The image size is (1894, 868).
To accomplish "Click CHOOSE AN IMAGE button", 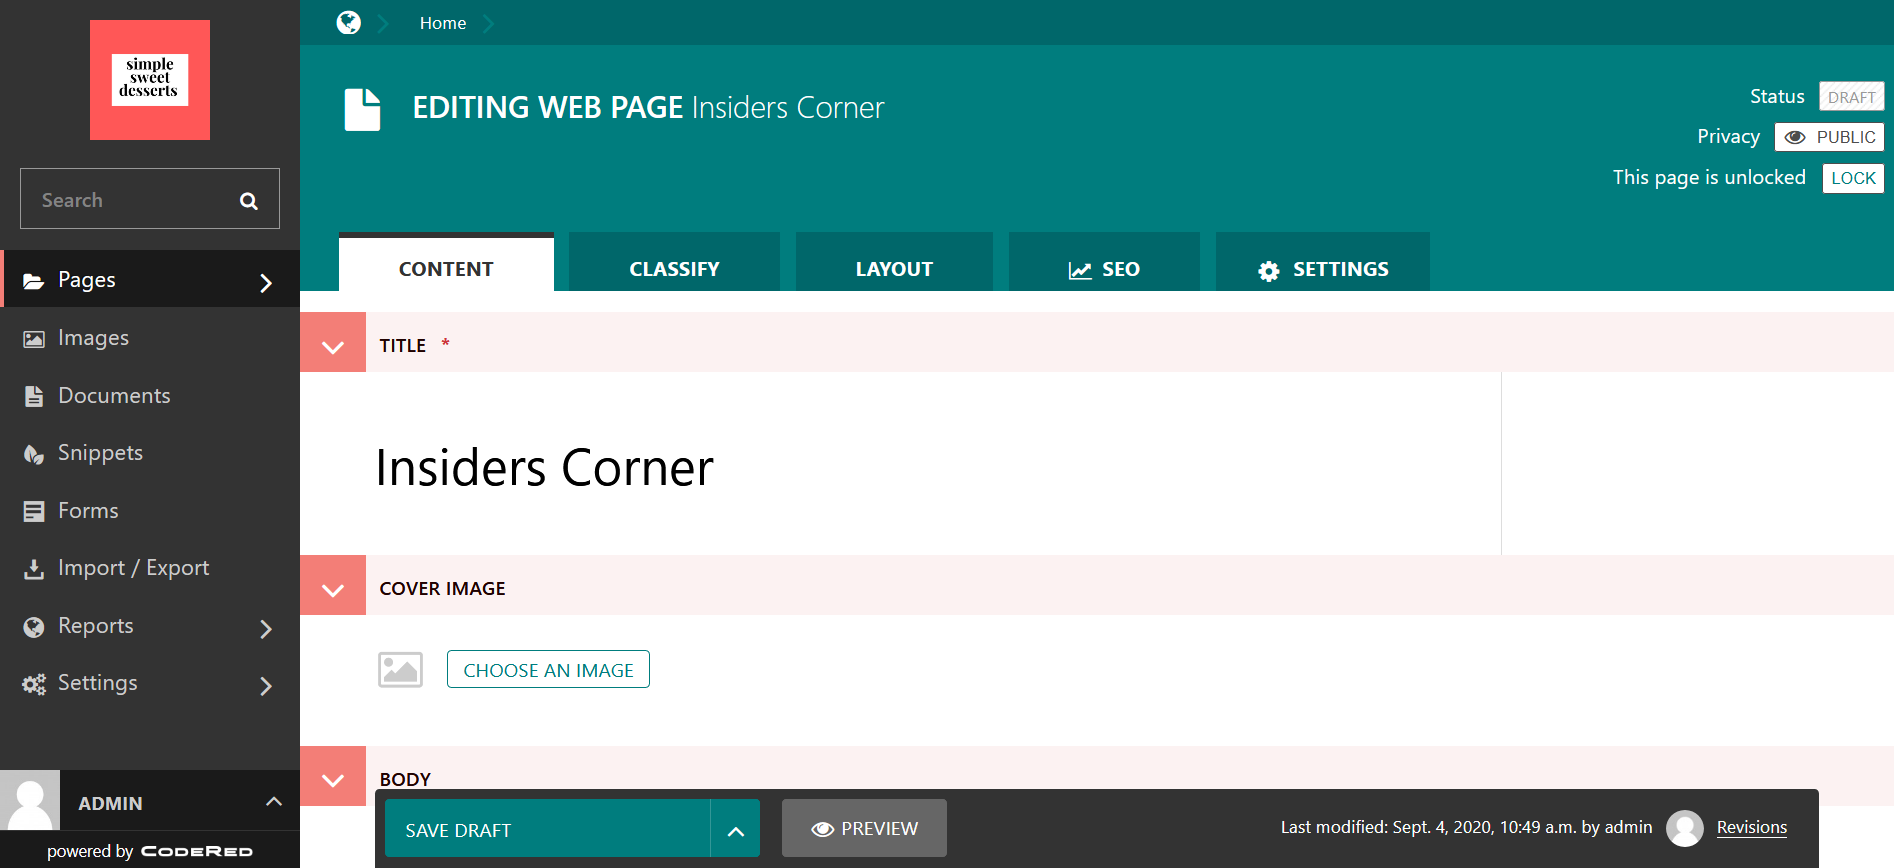I will coord(548,670).
